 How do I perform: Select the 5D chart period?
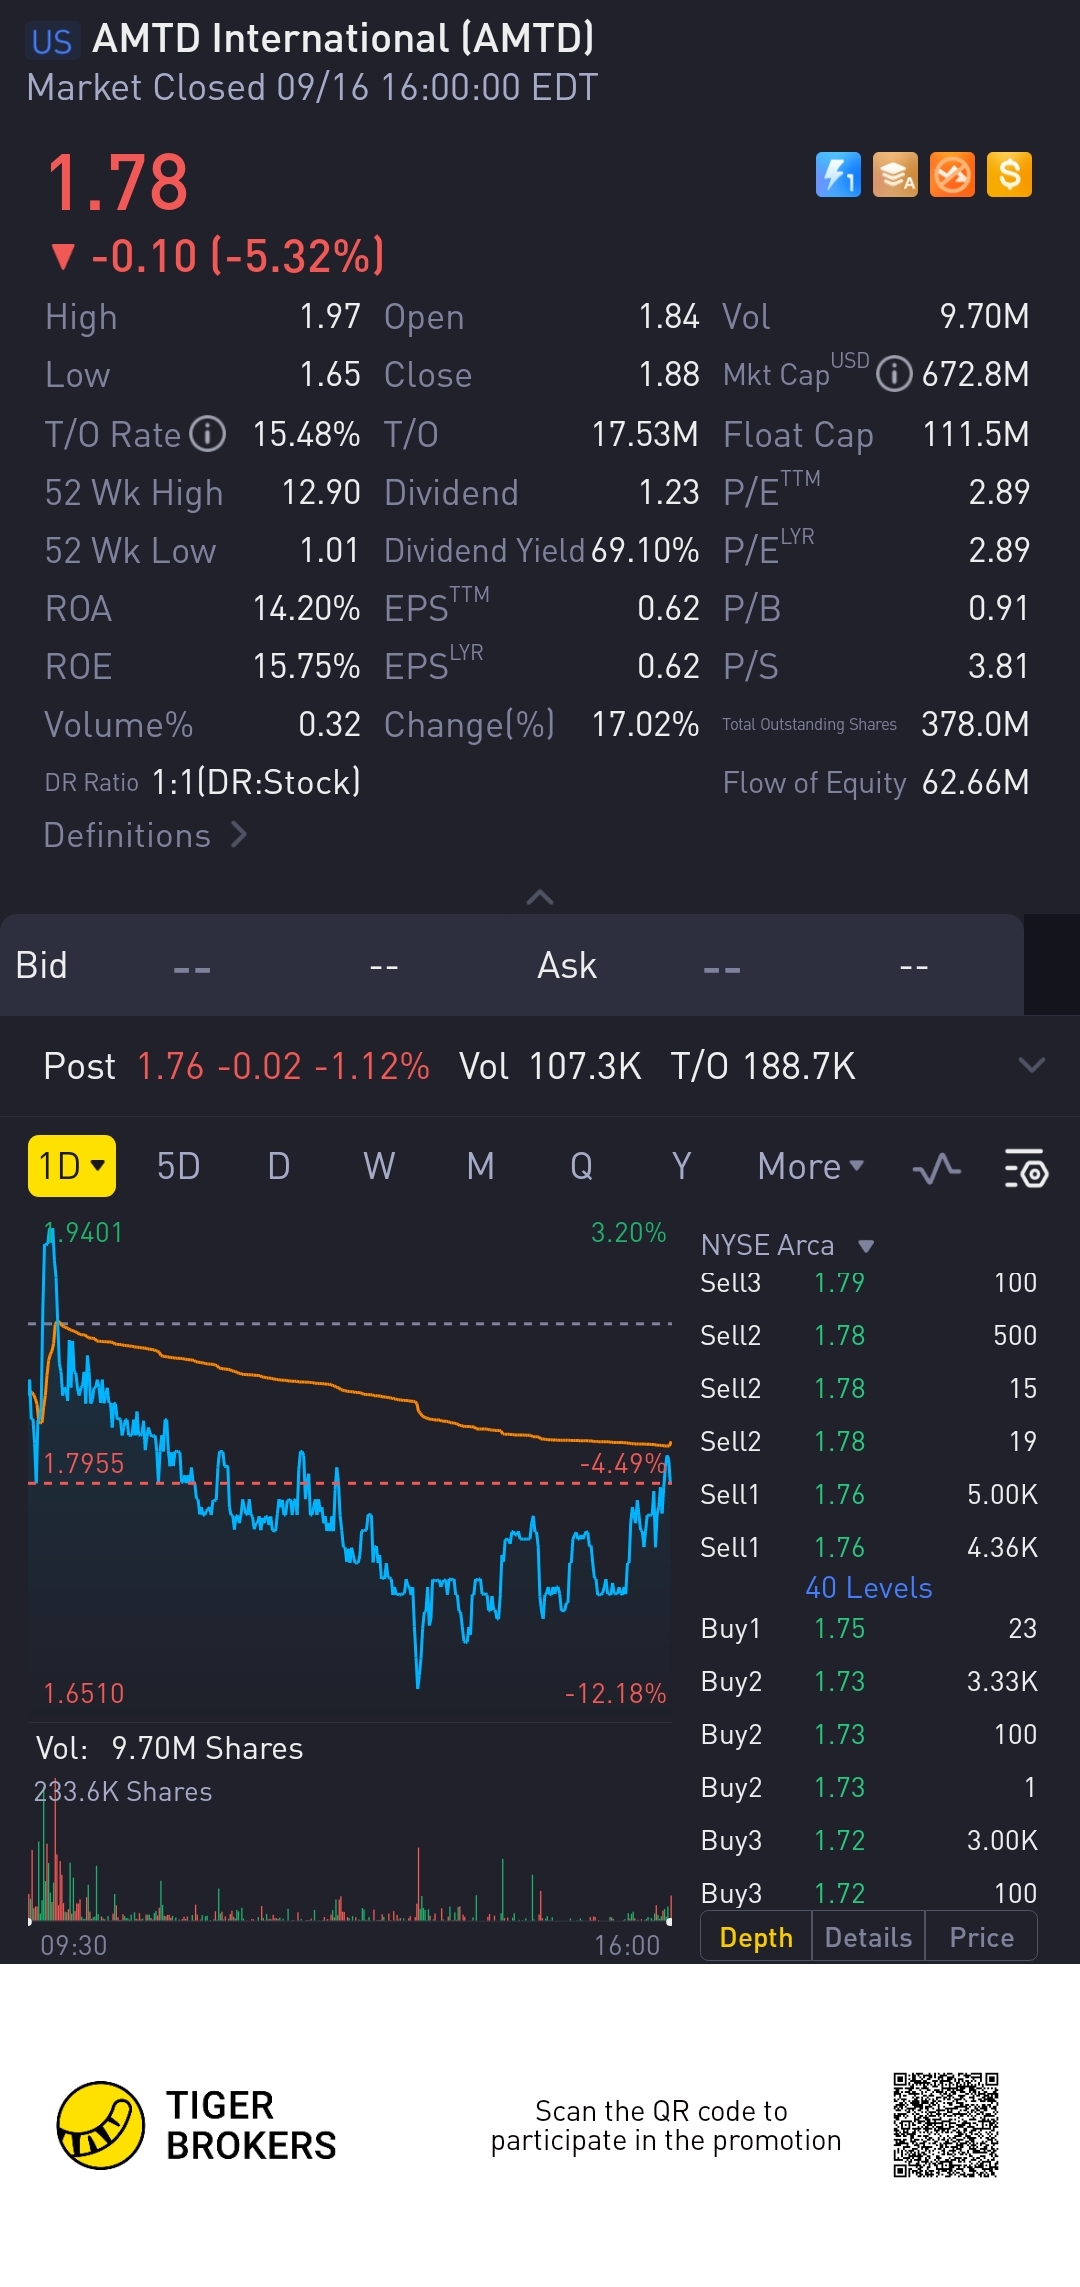coord(178,1166)
